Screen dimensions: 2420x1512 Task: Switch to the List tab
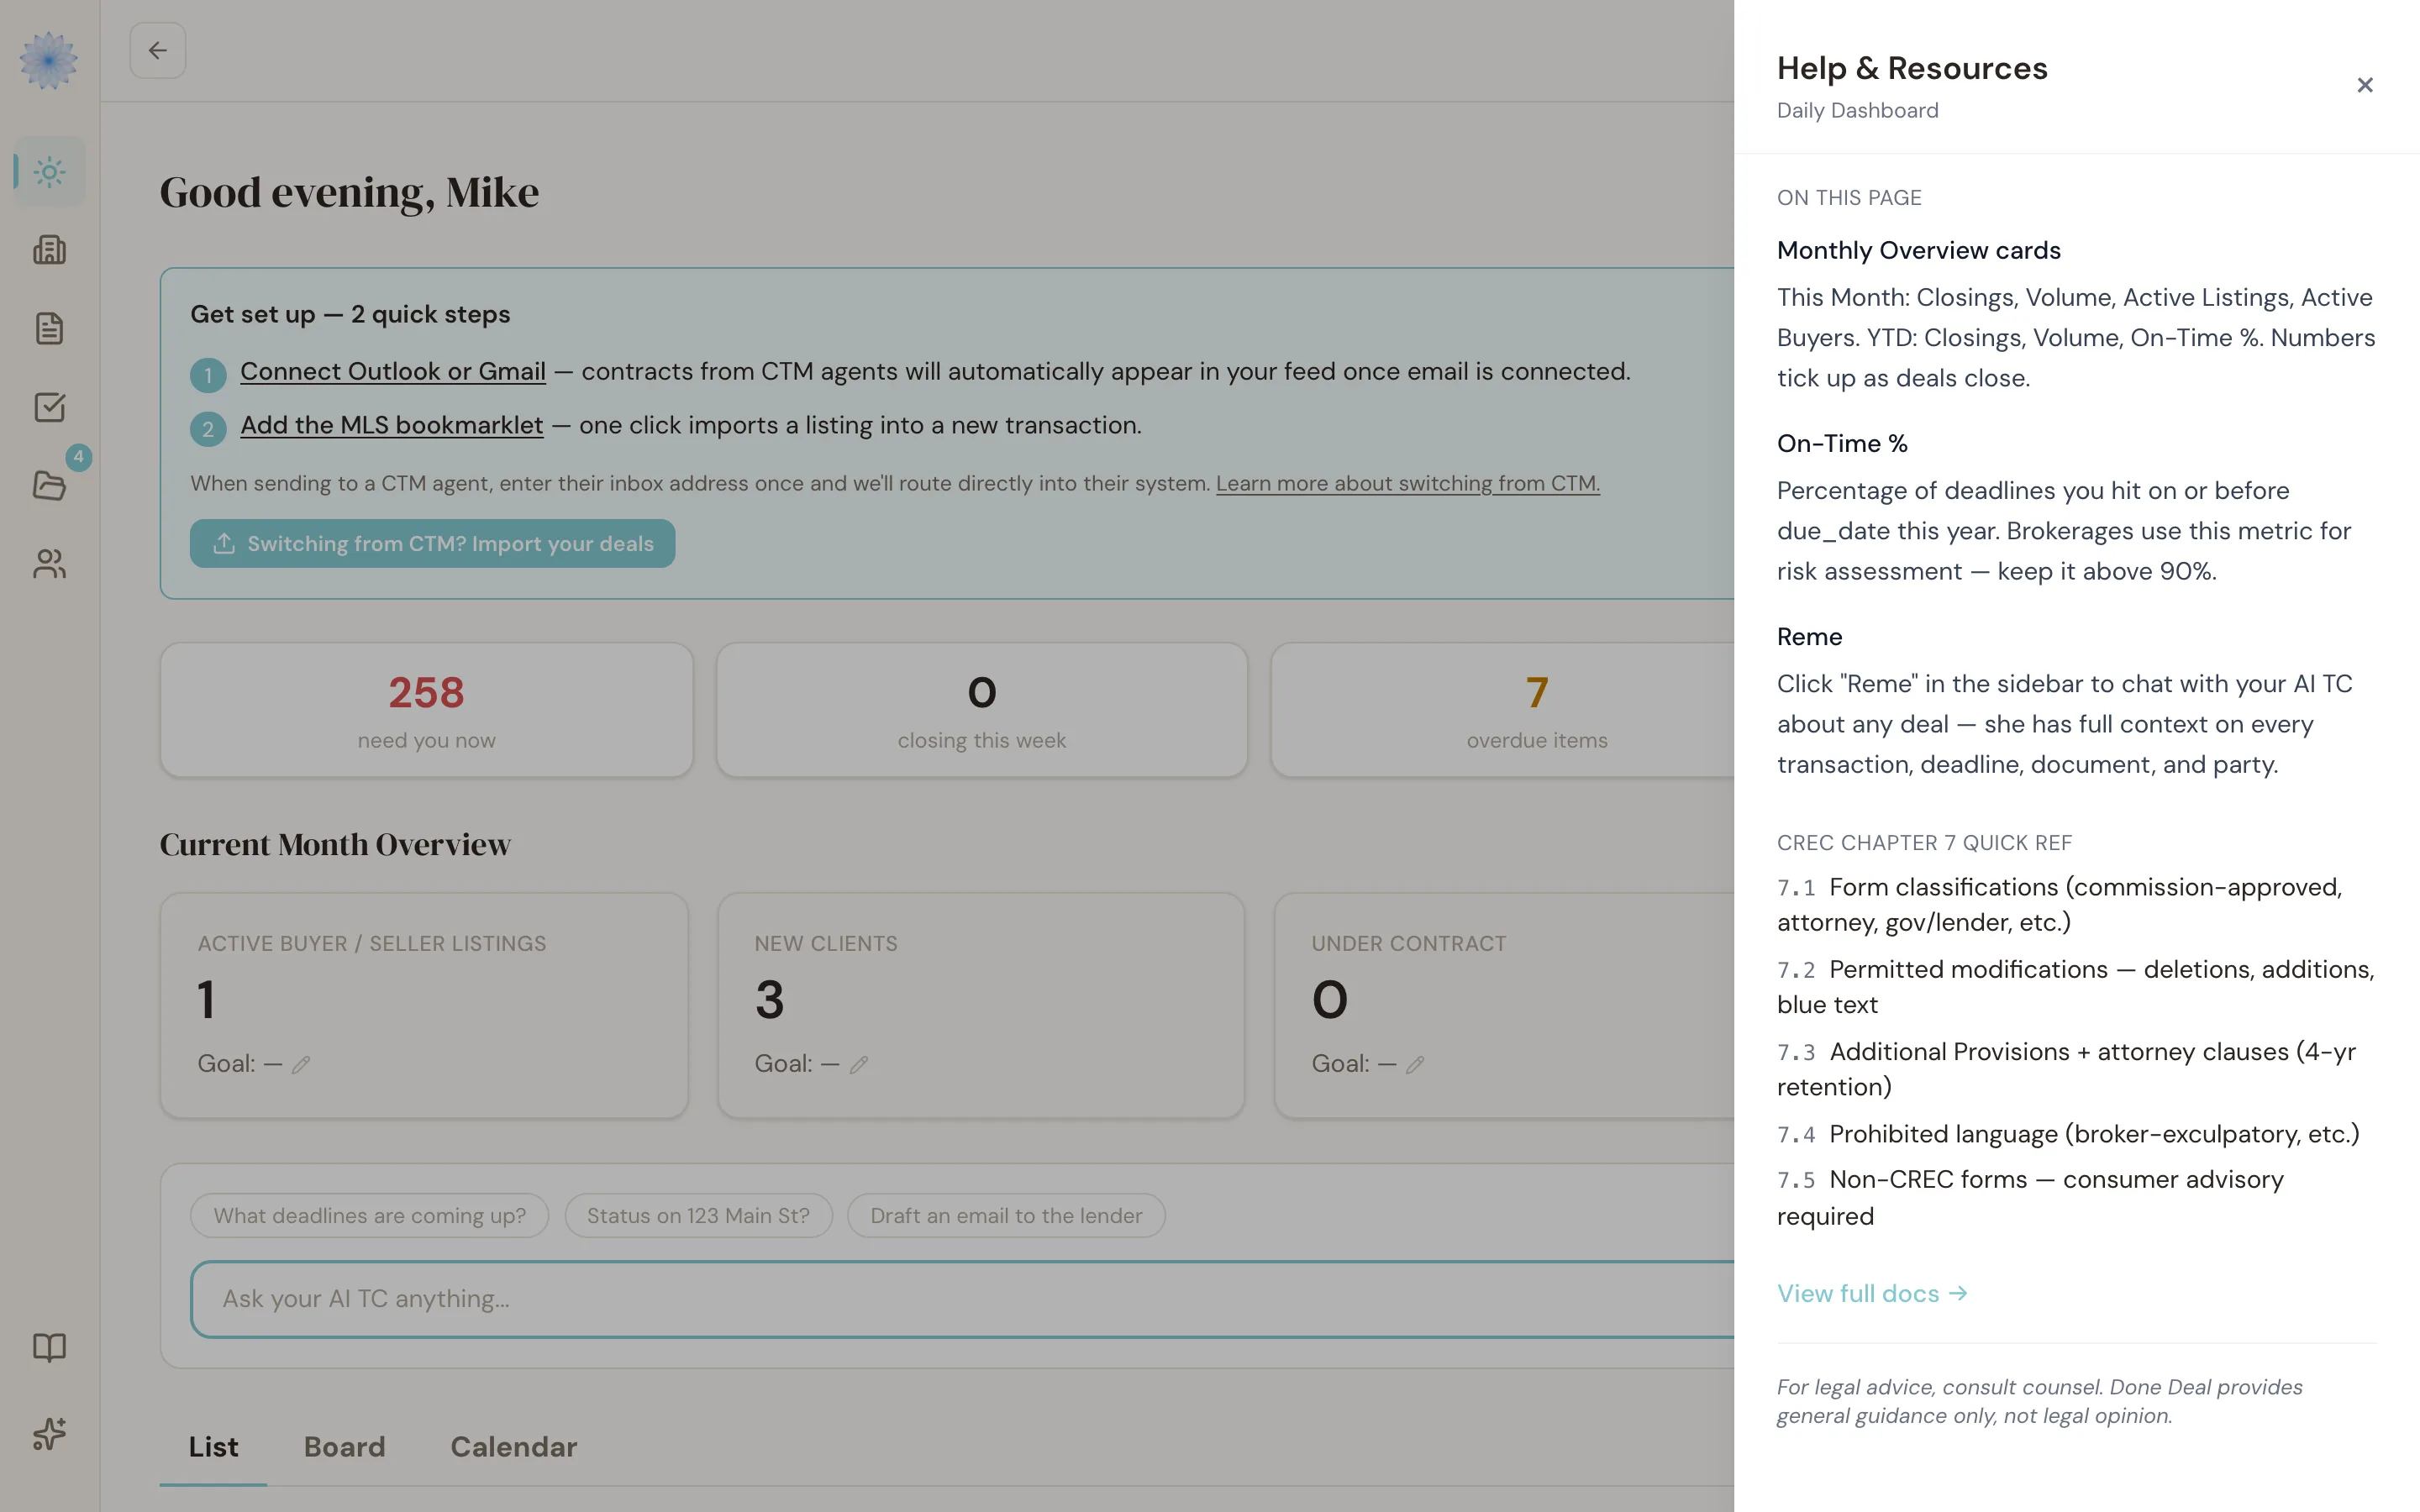pyautogui.click(x=213, y=1447)
